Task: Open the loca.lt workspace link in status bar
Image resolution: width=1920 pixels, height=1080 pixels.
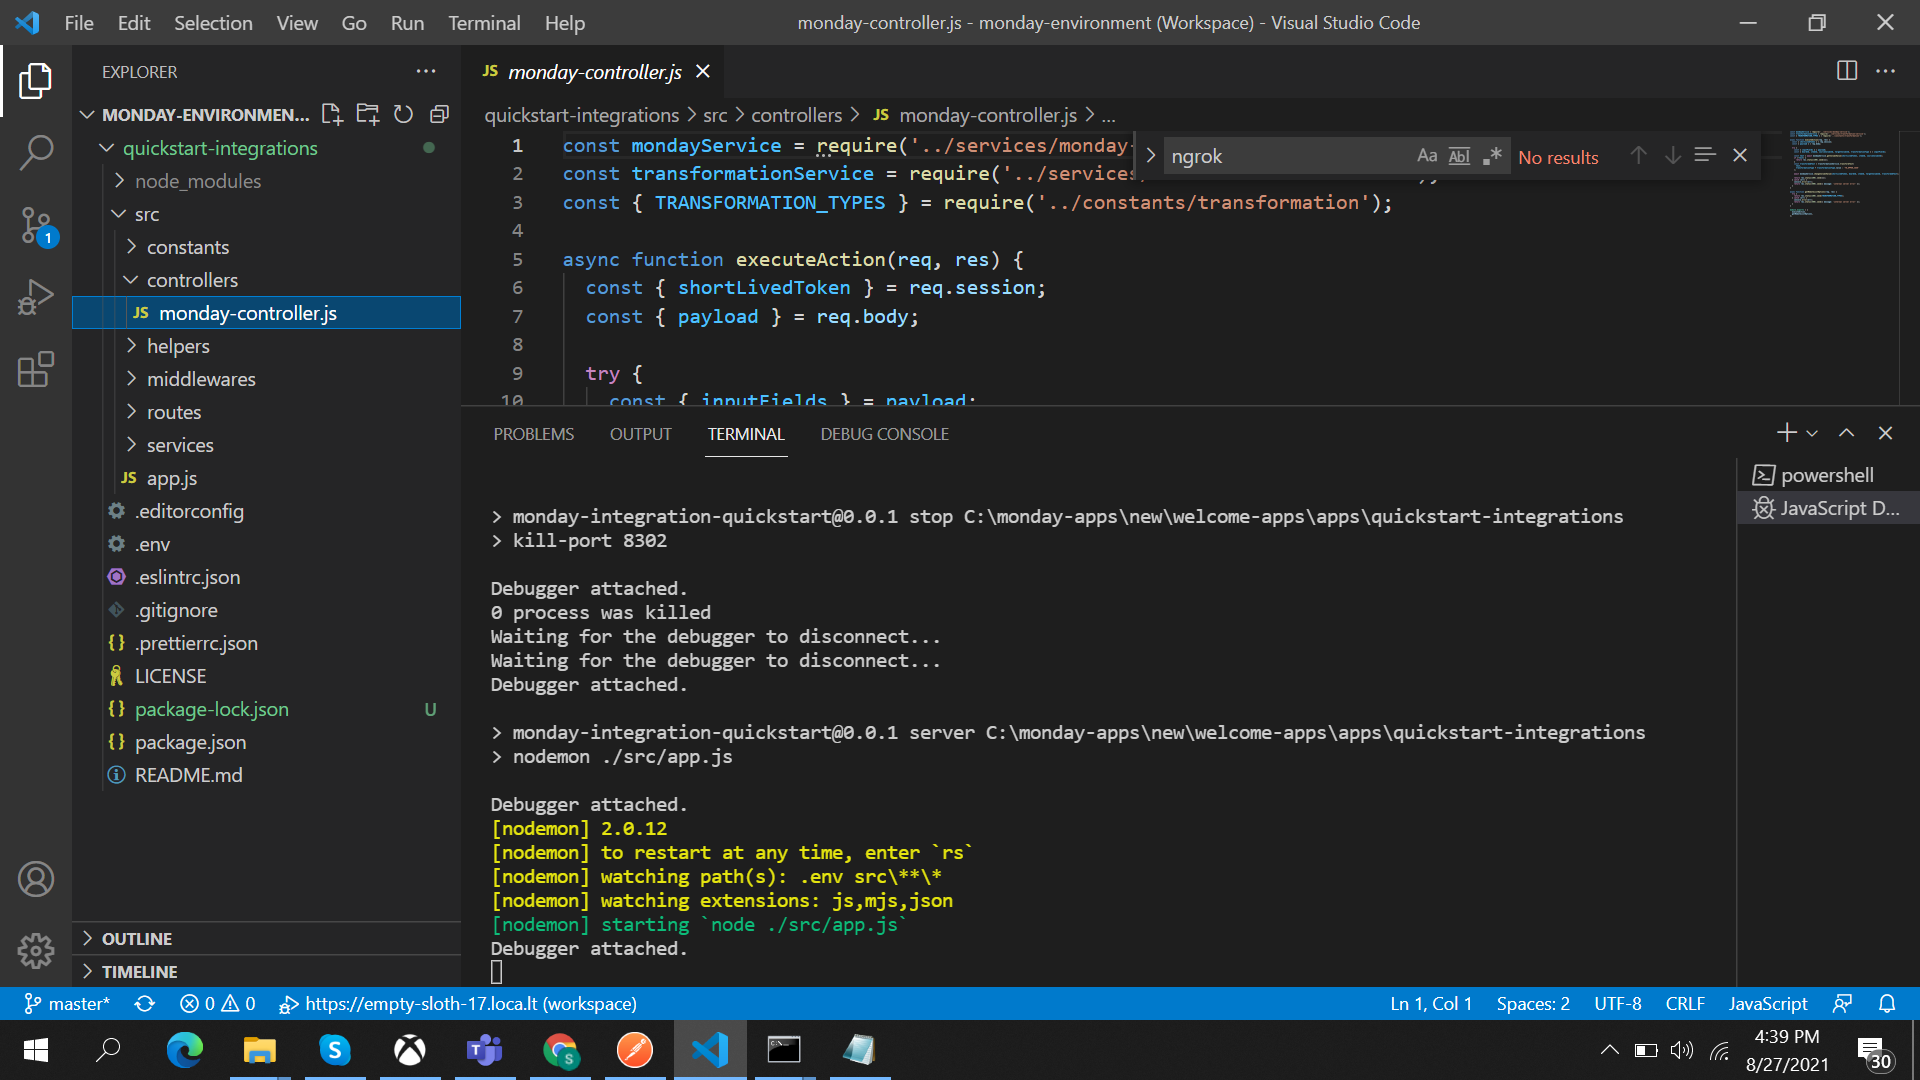Action: click(x=458, y=1004)
